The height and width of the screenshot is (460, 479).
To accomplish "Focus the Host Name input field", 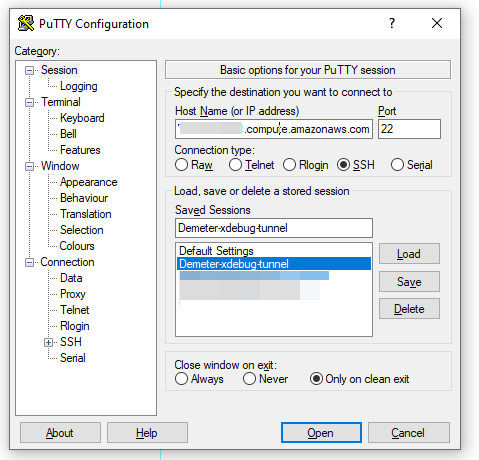I will point(274,129).
